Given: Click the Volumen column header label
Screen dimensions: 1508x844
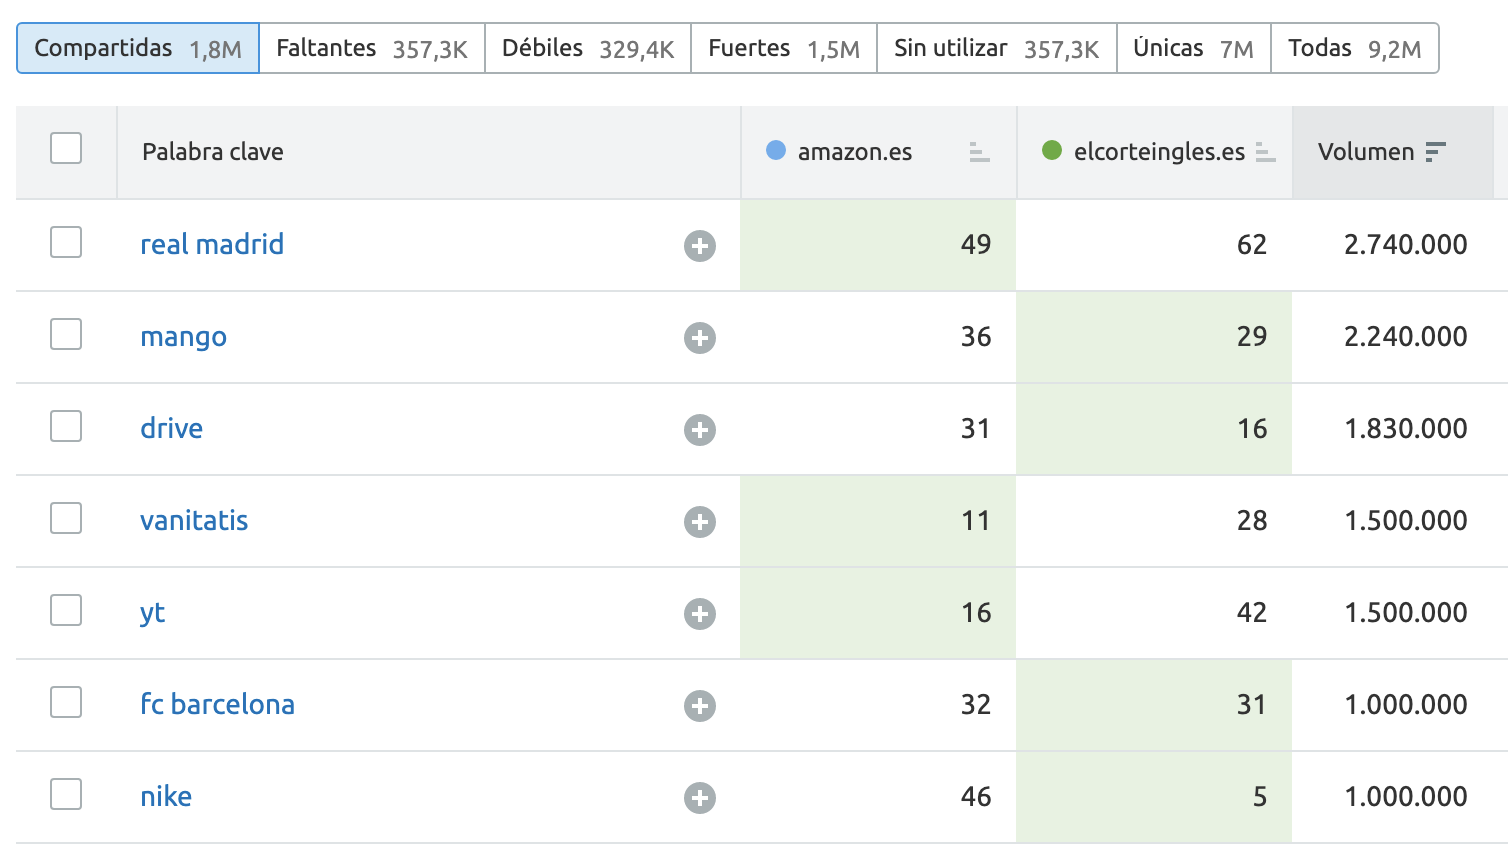Looking at the screenshot, I should click(1366, 152).
